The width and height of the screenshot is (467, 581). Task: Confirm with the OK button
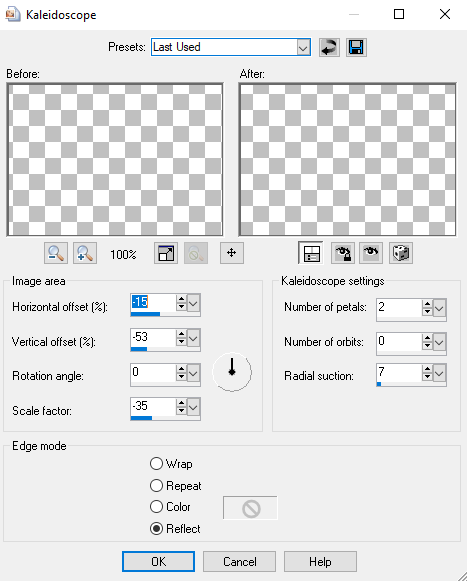coord(158,562)
